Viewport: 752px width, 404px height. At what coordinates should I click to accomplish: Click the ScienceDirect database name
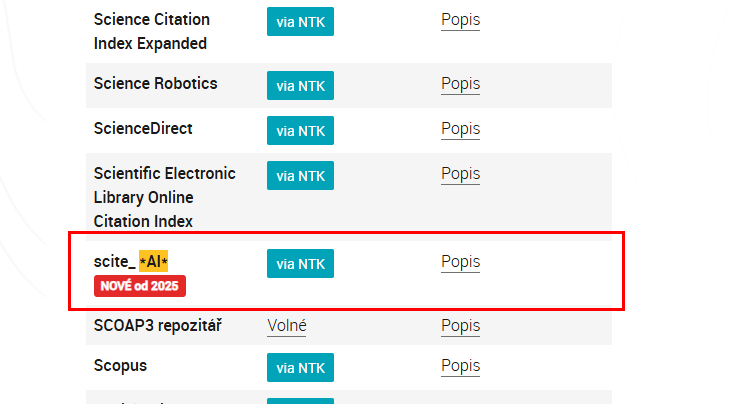coord(143,129)
